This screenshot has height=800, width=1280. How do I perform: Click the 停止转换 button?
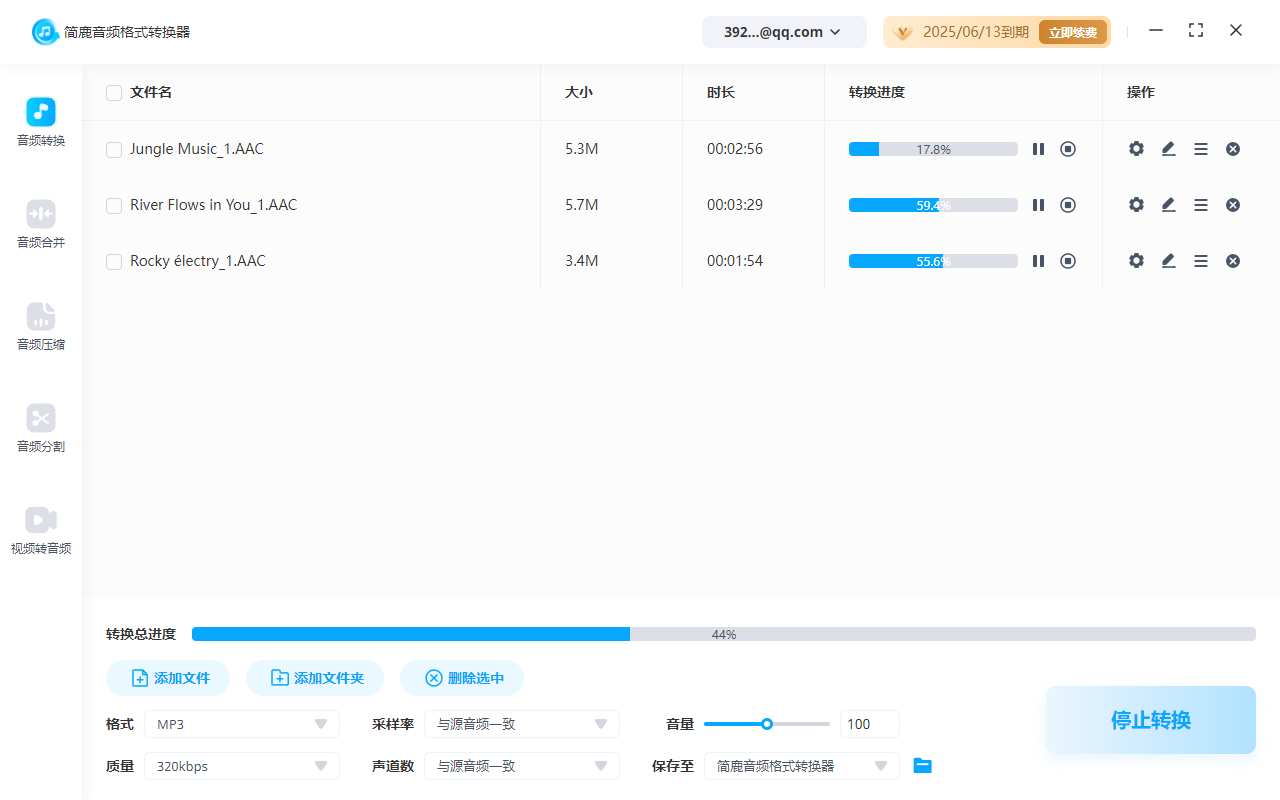click(1150, 720)
